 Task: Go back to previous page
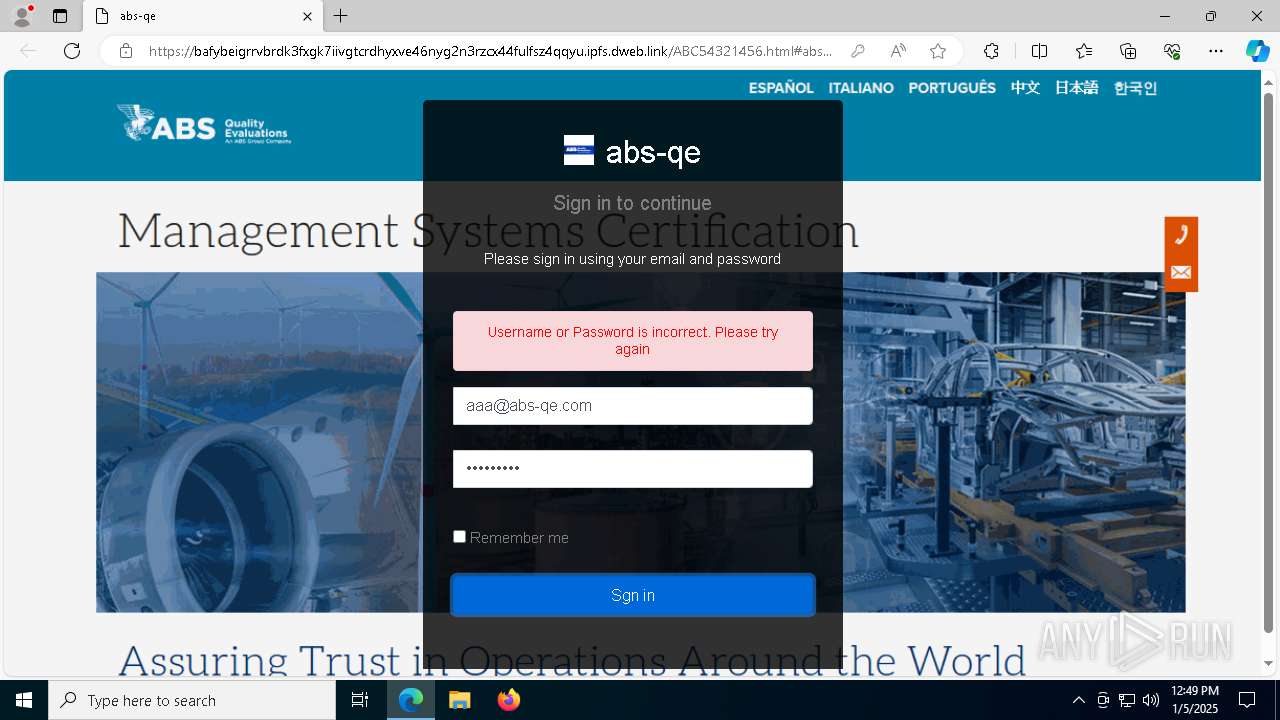click(28, 51)
